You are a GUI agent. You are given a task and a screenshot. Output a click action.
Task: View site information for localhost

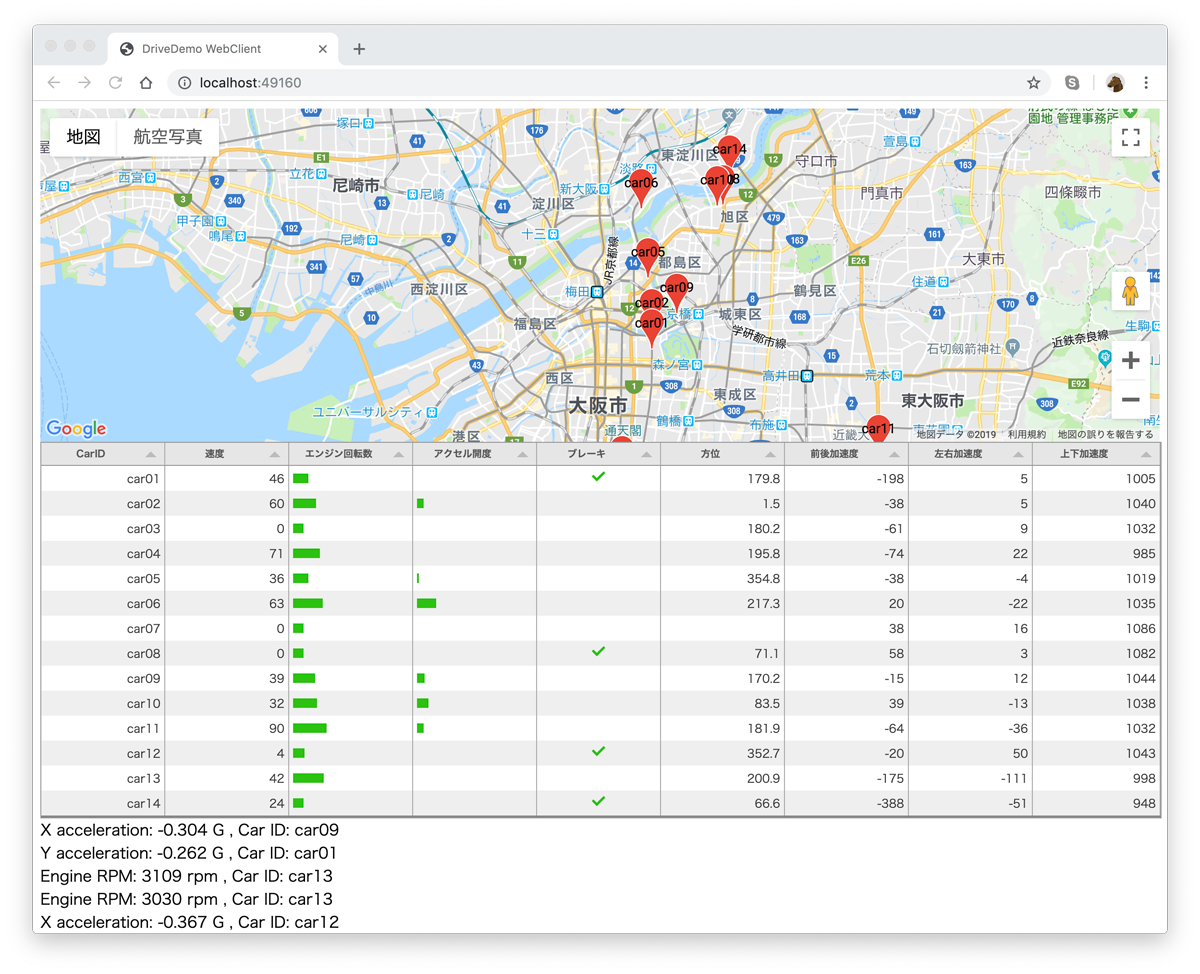[x=184, y=83]
